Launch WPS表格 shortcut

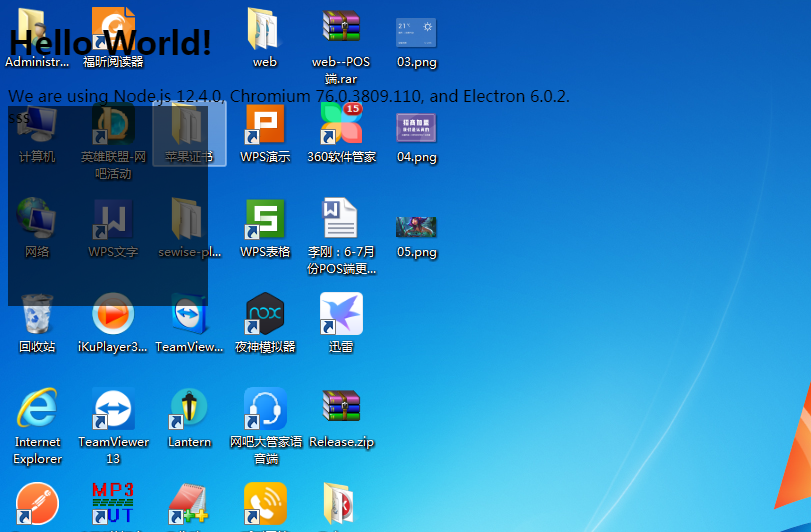tap(265, 228)
